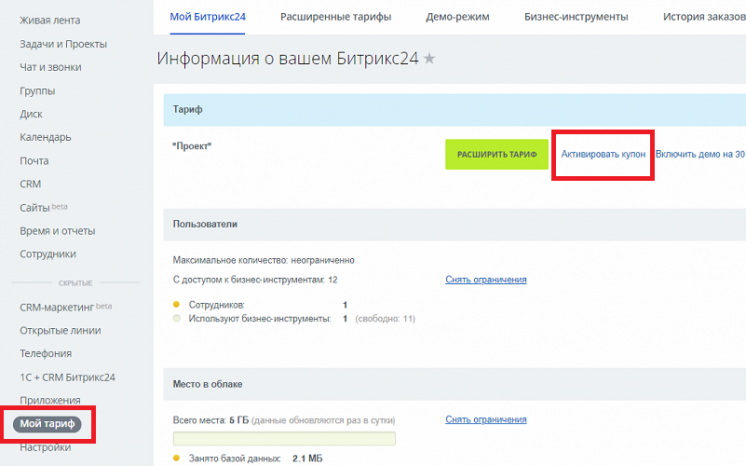Click the Активировать купон link
746x466 pixels.
coord(603,154)
